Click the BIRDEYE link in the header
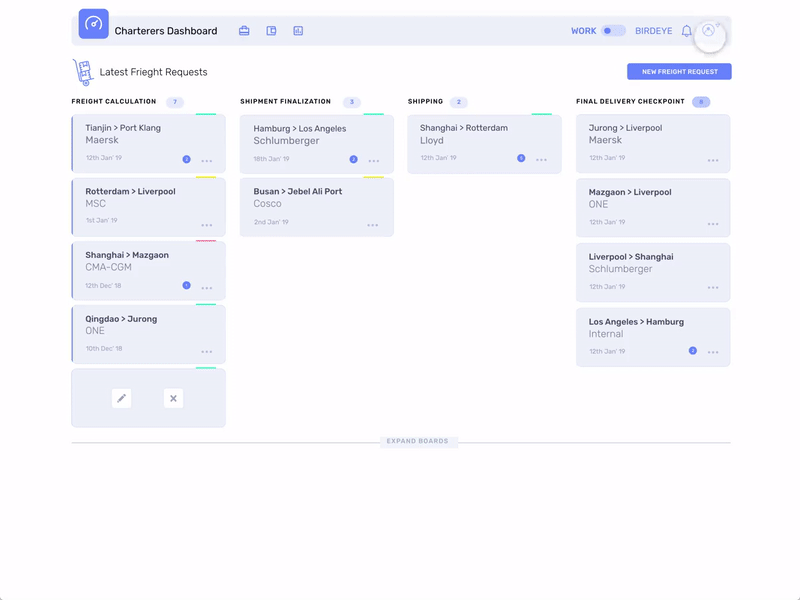800x600 pixels. click(x=654, y=31)
